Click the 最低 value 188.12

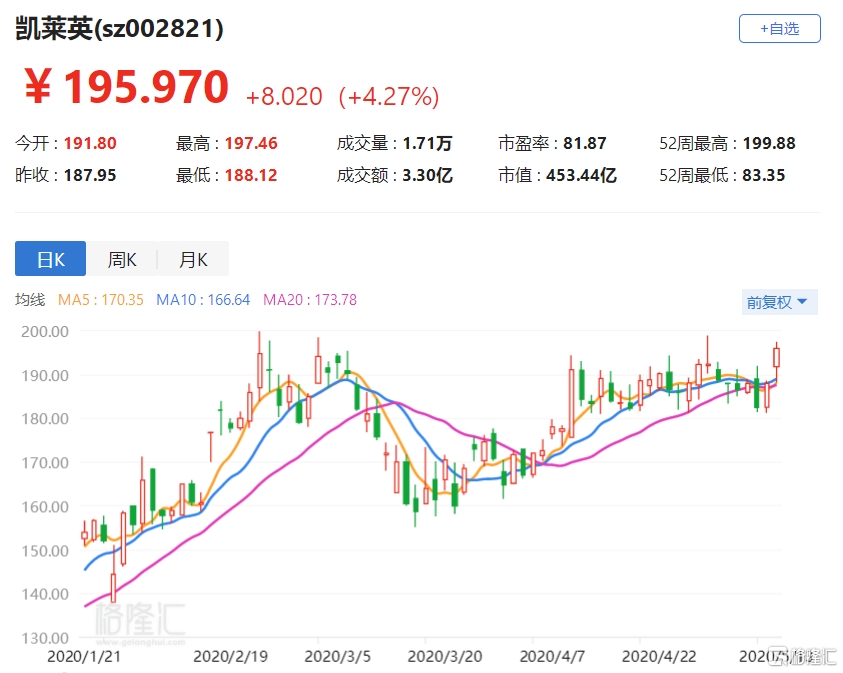point(251,175)
